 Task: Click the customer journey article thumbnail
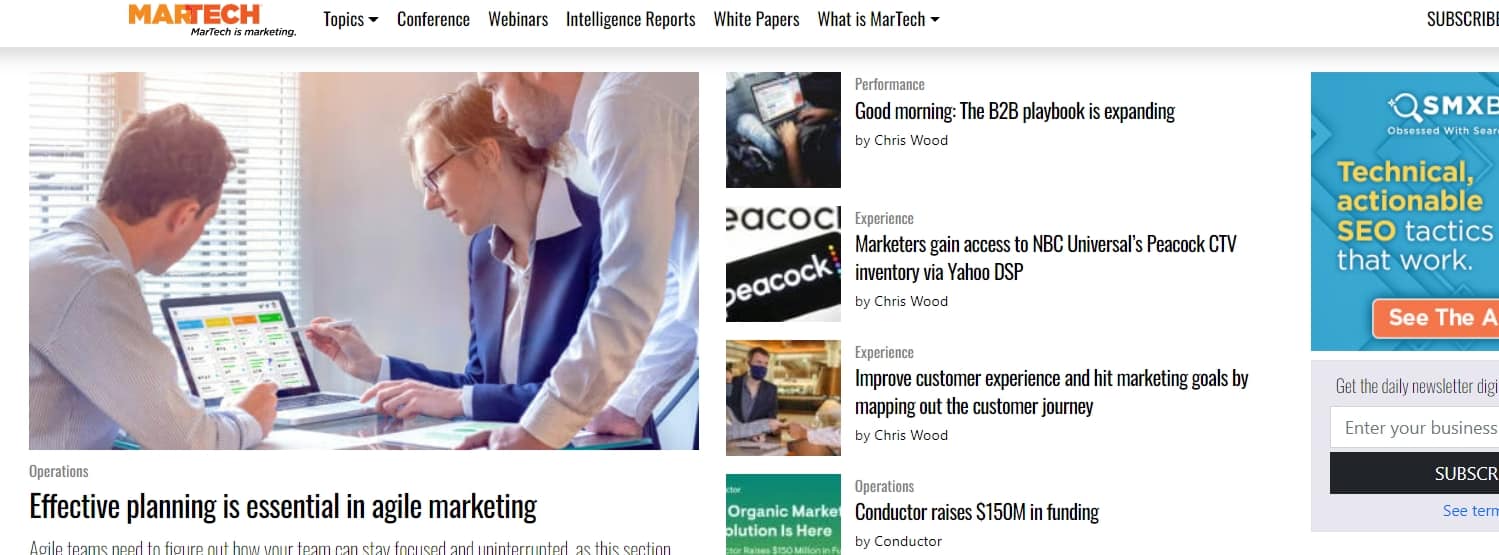pos(783,398)
